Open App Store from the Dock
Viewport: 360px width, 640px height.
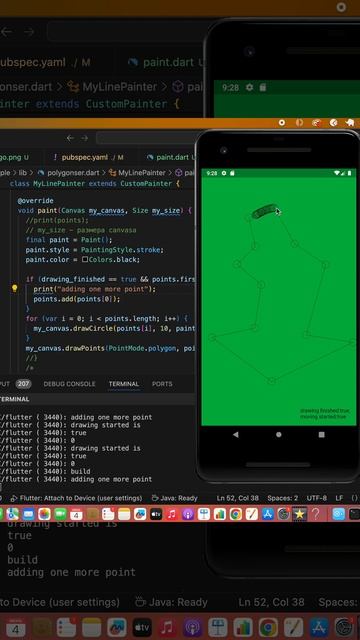pyautogui.click(x=267, y=514)
